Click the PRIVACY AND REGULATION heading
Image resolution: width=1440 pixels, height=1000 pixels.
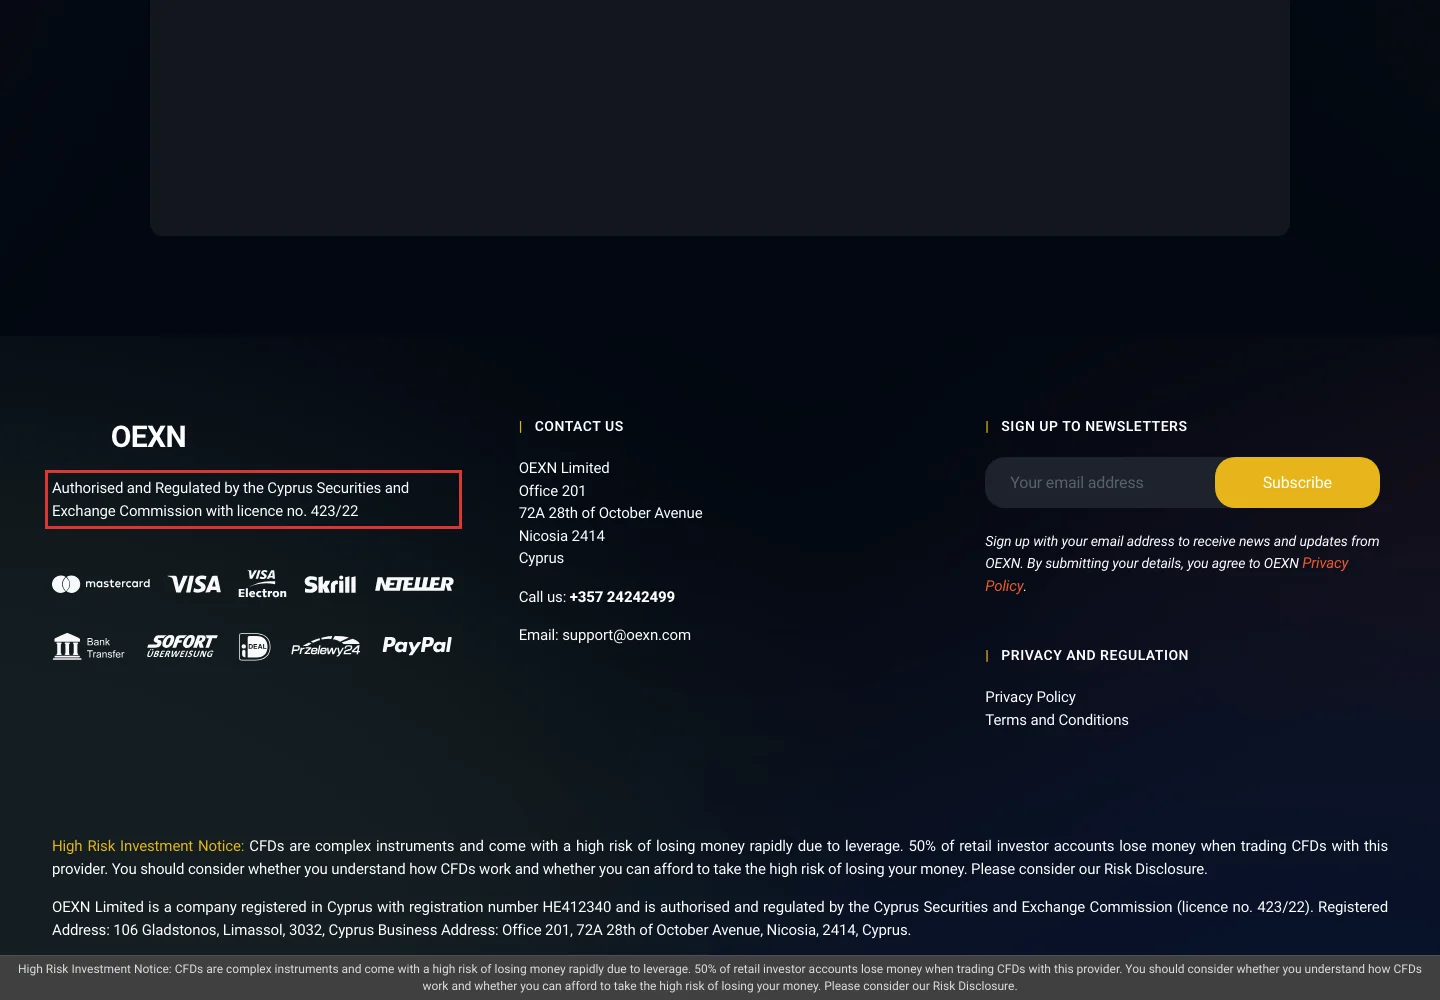coord(1095,655)
